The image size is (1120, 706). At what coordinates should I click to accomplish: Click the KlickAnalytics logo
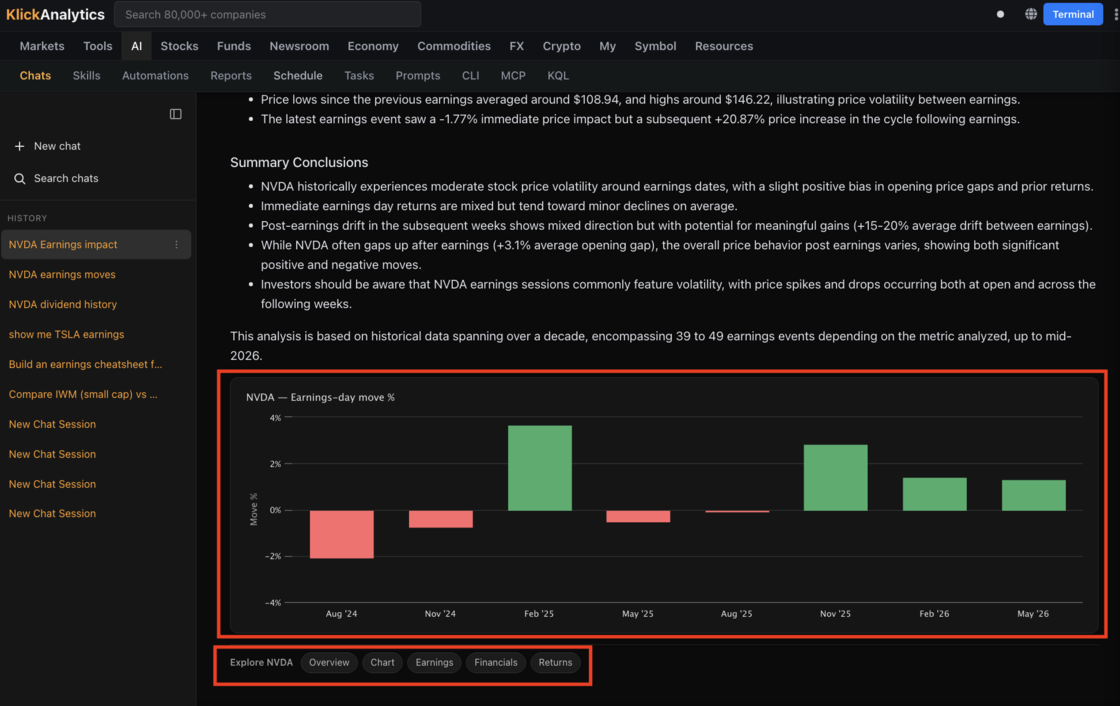pyautogui.click(x=55, y=14)
